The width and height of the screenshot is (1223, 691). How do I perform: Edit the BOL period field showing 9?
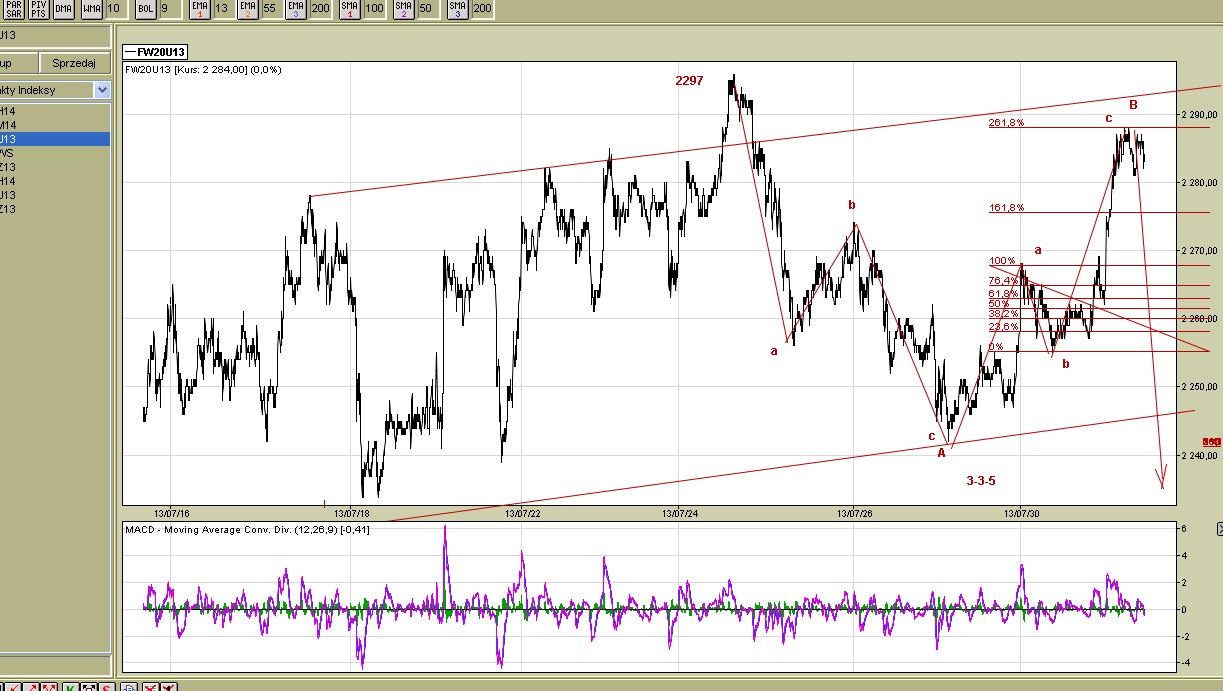click(169, 8)
